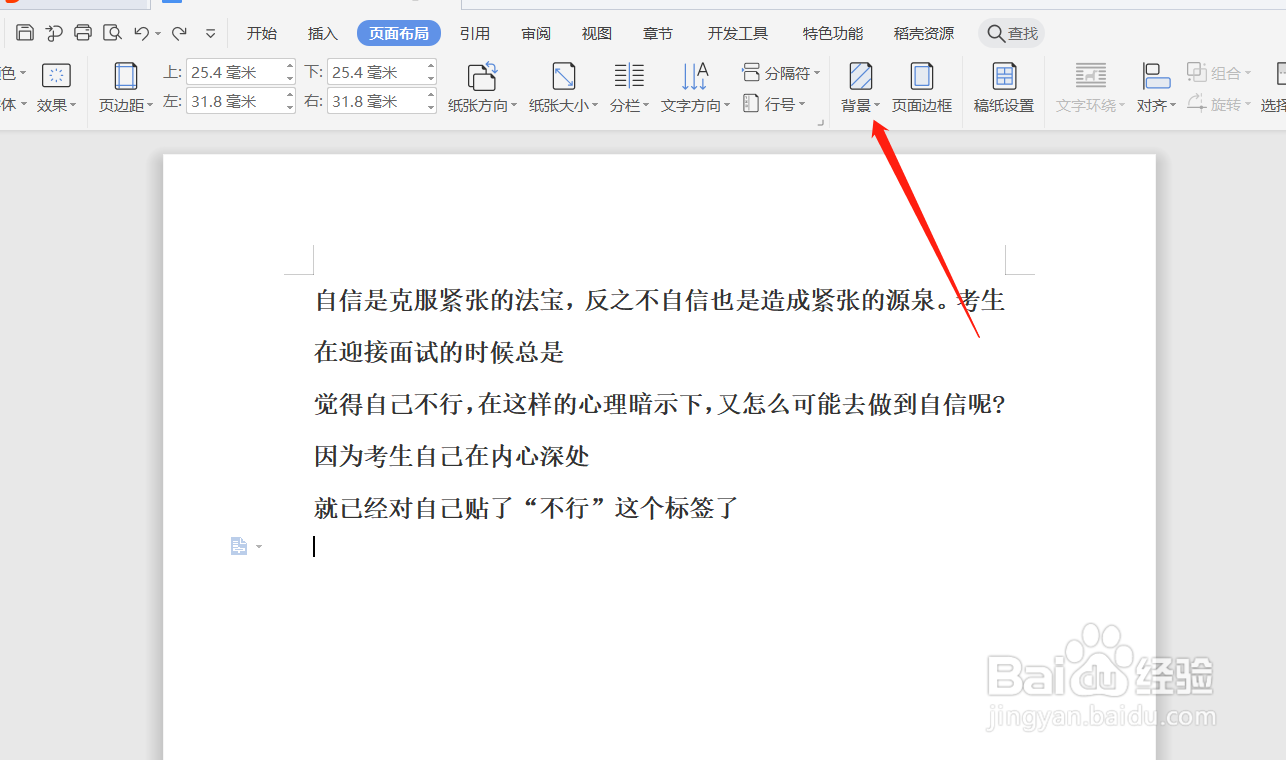
Task: Click paragraph layout icon left of cursor
Action: (x=239, y=546)
